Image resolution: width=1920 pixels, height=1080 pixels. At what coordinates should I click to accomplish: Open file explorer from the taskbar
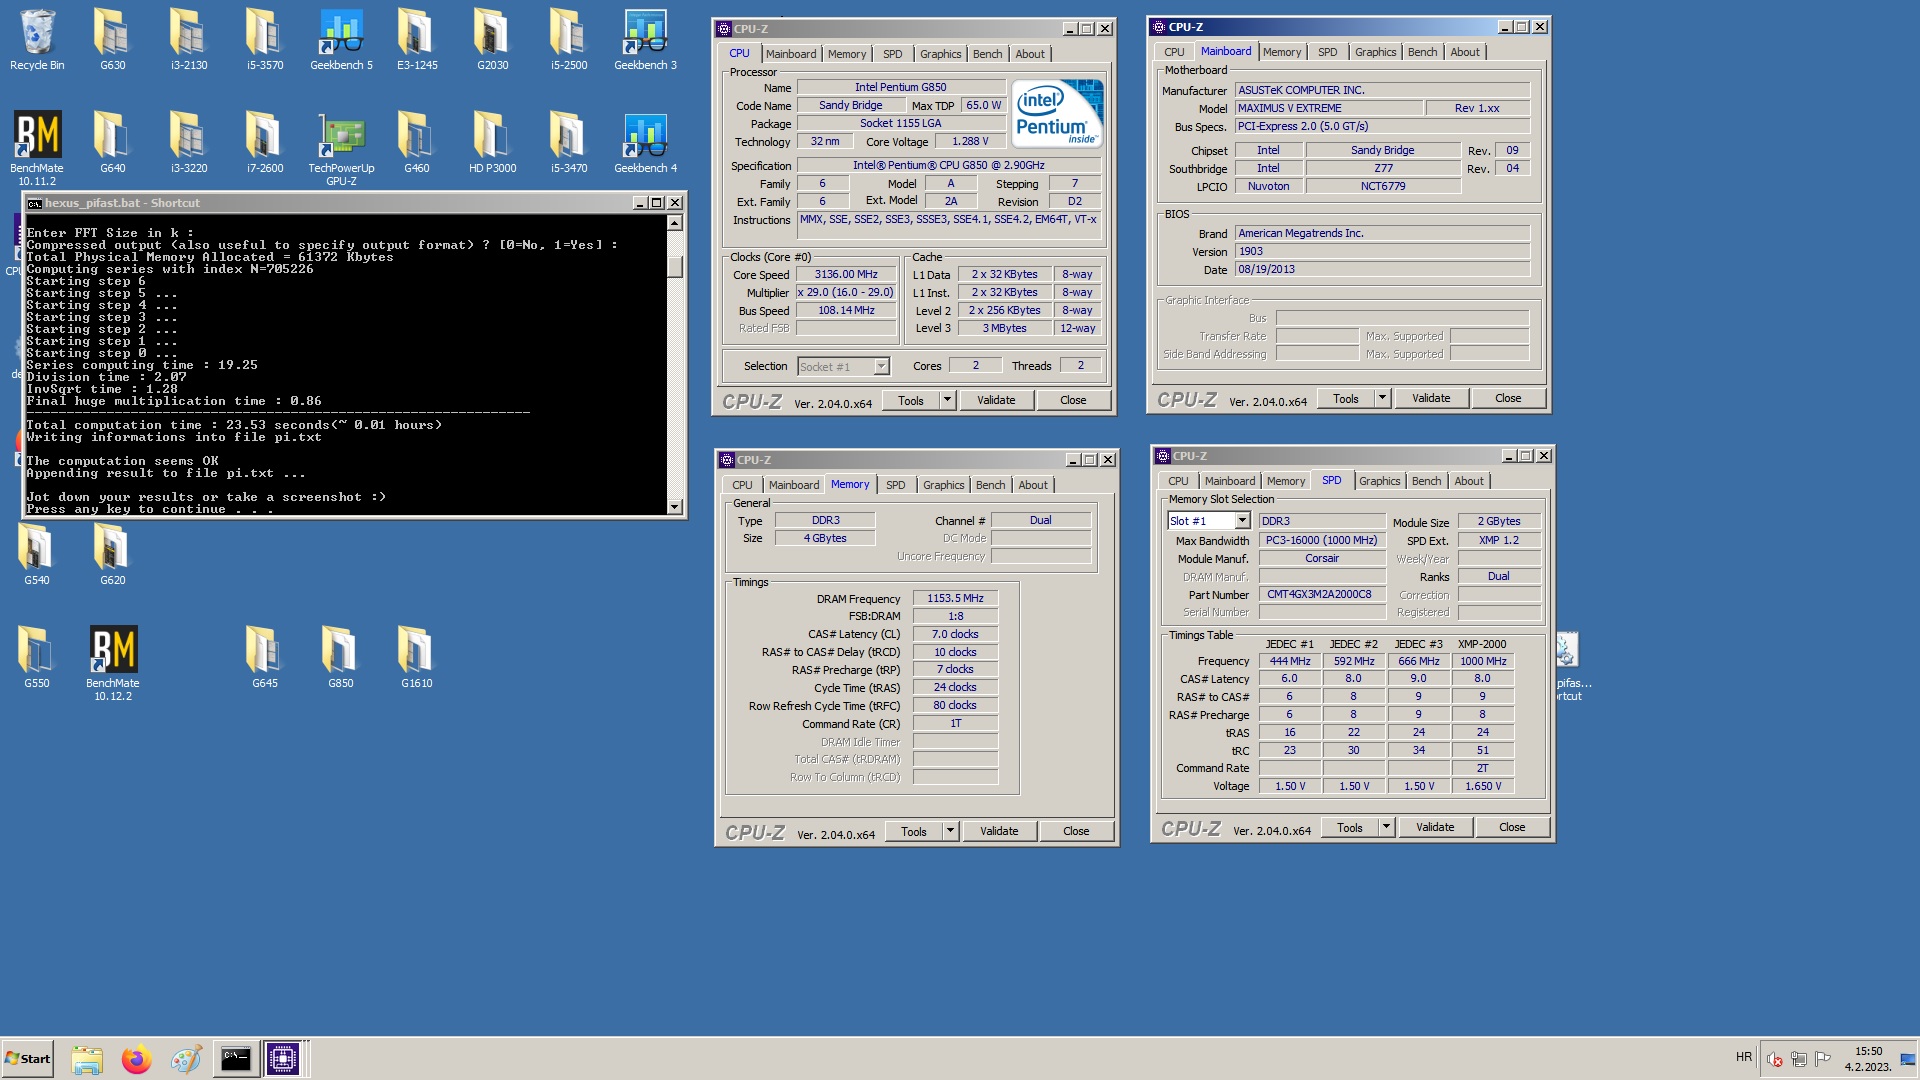pos(87,1059)
